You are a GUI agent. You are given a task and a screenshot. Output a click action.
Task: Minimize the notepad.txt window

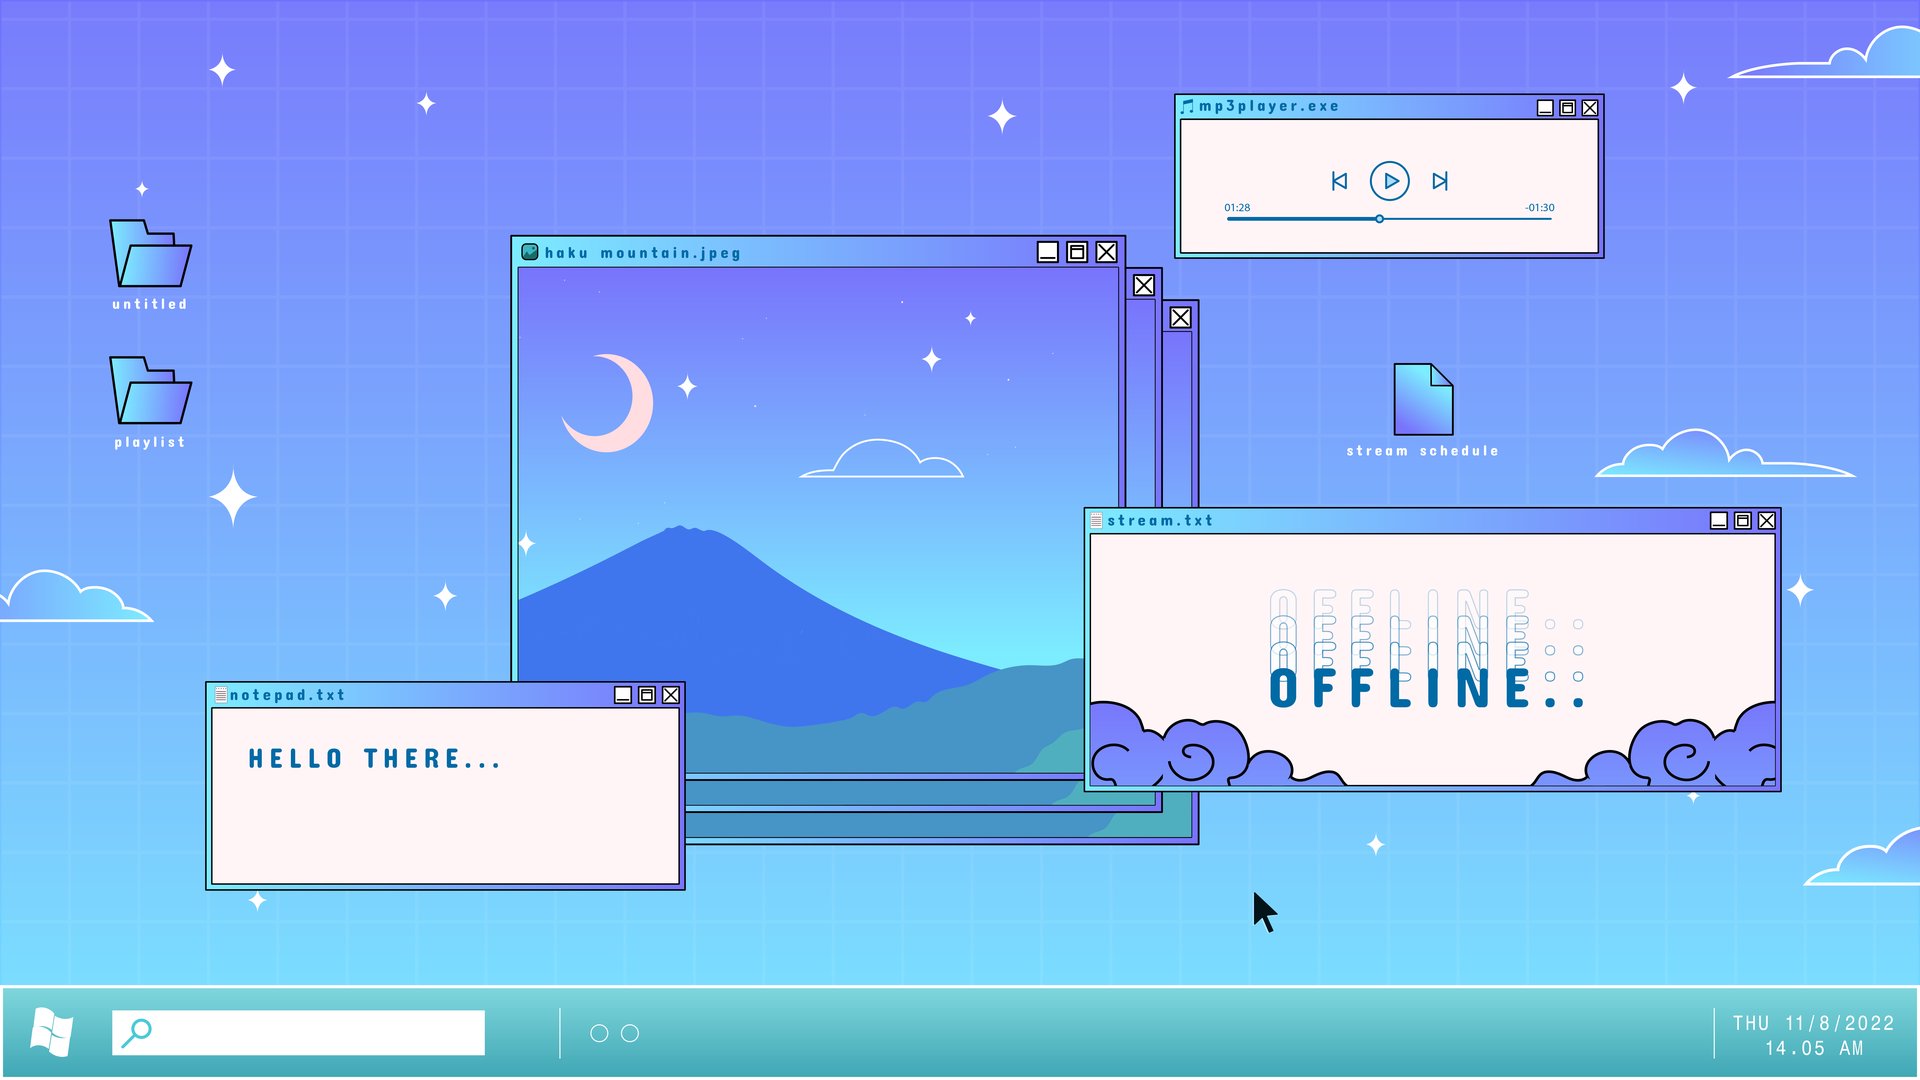[x=623, y=694]
